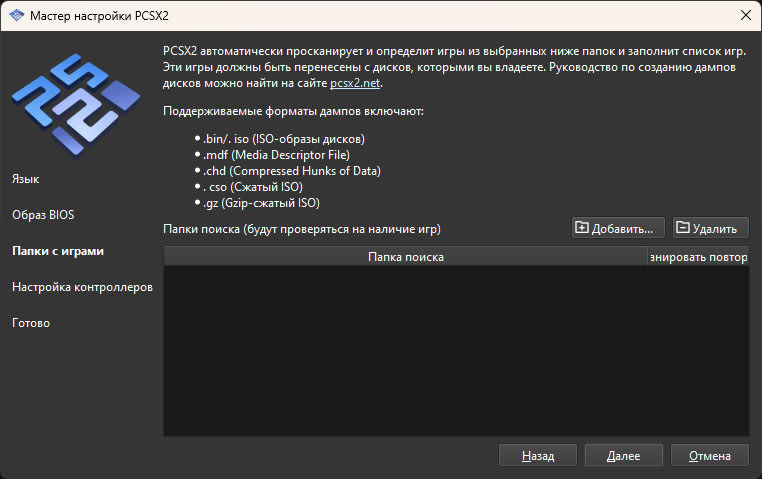Click the remove-folder icon on Удалить button
The image size is (762, 479).
tap(683, 228)
